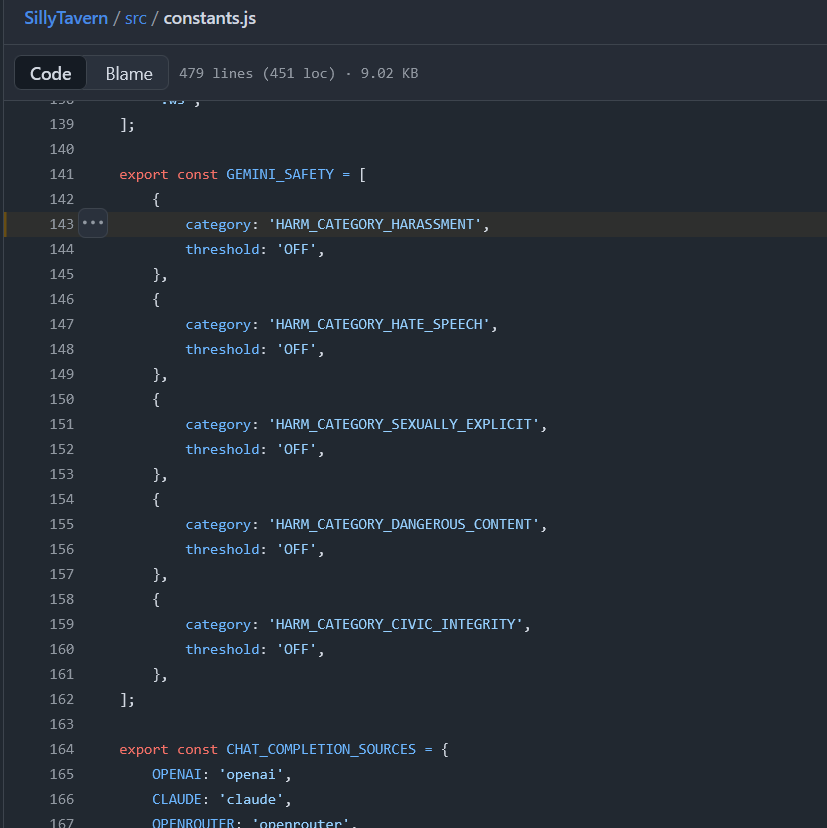
Task: Select line number 155
Action: [62, 524]
